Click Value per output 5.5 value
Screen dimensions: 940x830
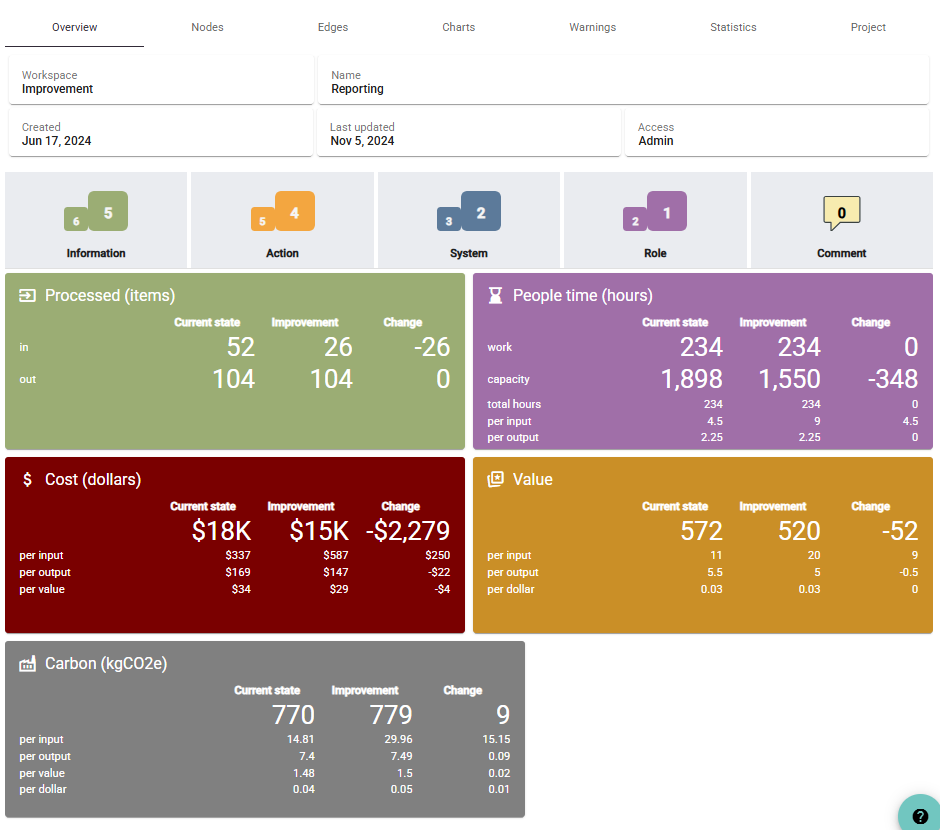(715, 572)
